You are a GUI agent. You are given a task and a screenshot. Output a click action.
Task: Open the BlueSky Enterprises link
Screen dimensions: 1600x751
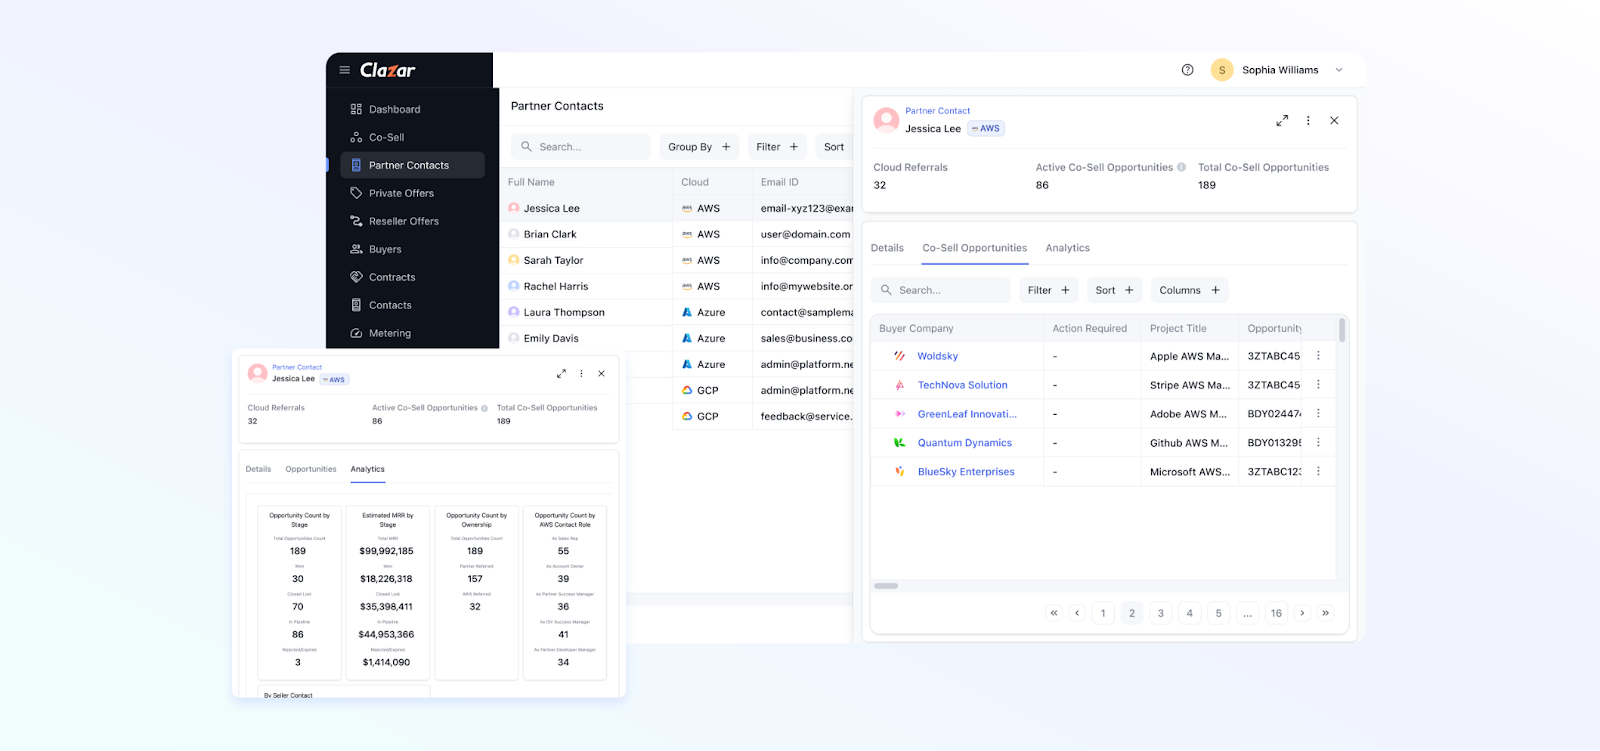pyautogui.click(x=966, y=472)
